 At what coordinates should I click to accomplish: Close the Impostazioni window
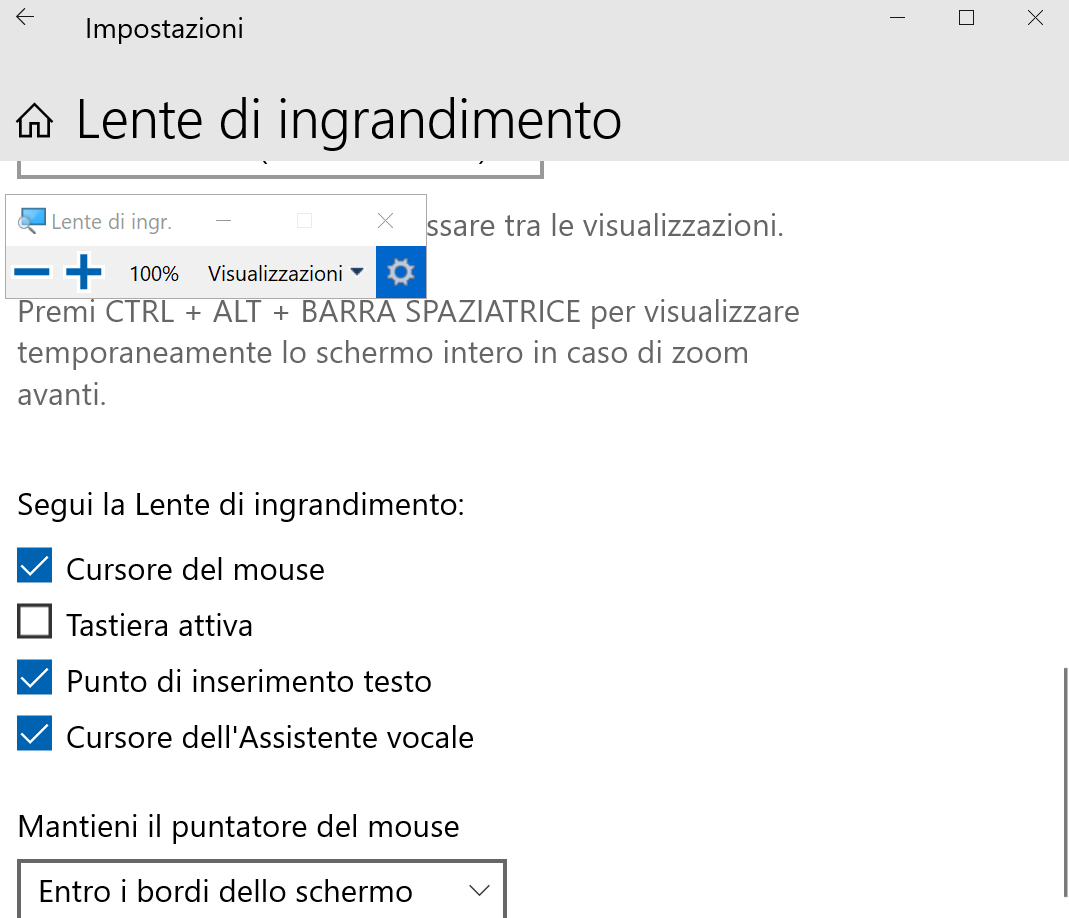click(1035, 18)
